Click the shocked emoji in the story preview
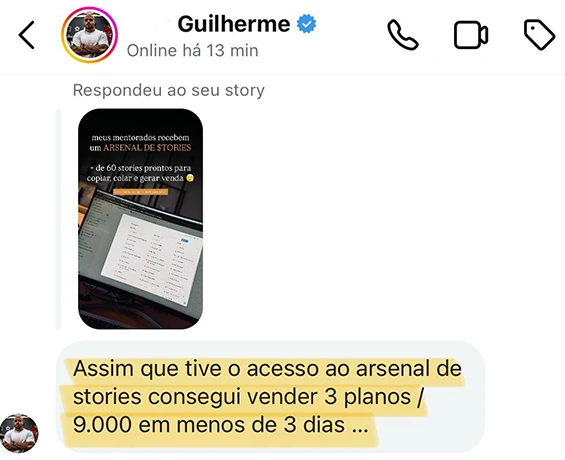The width and height of the screenshot is (565, 460). click(x=190, y=178)
